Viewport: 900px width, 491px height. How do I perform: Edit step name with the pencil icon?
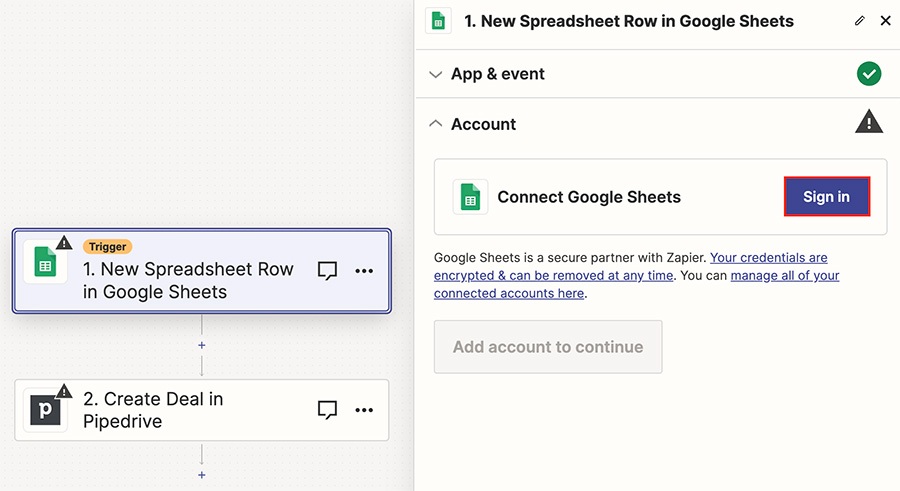tap(859, 21)
